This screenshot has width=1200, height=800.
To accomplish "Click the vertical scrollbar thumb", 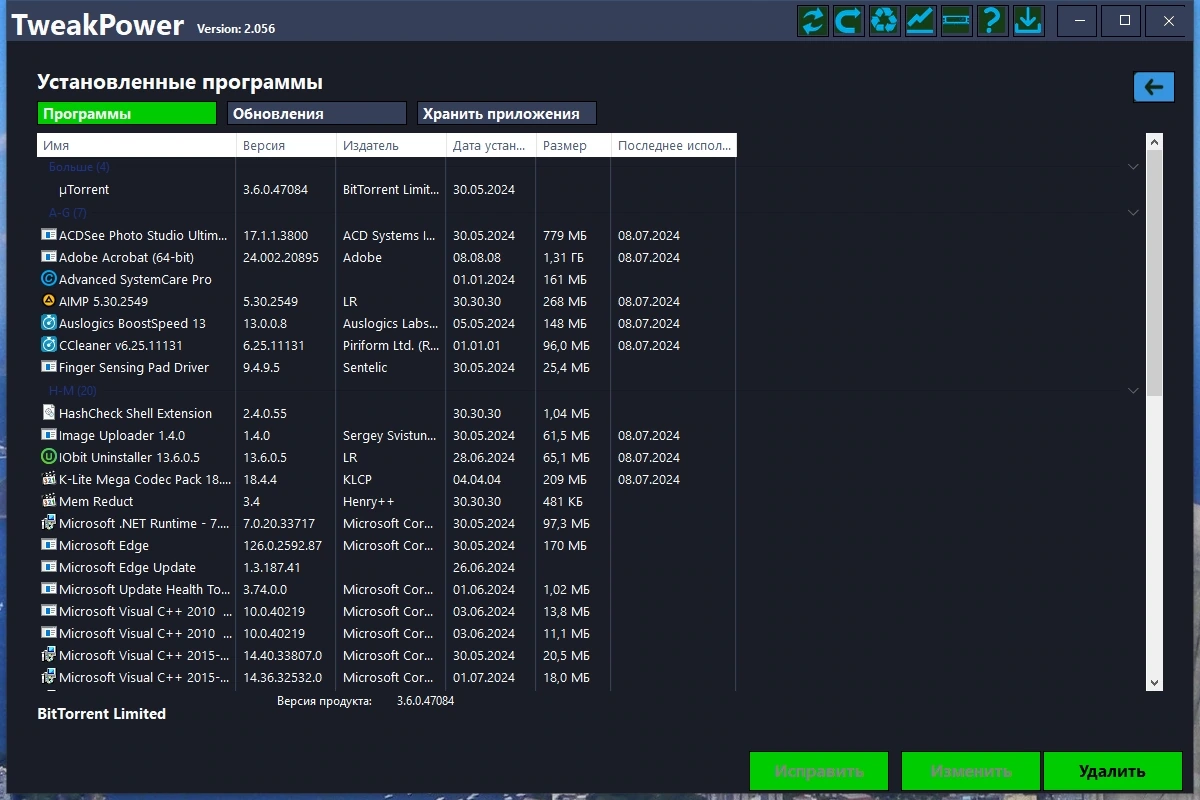I will click(1154, 274).
